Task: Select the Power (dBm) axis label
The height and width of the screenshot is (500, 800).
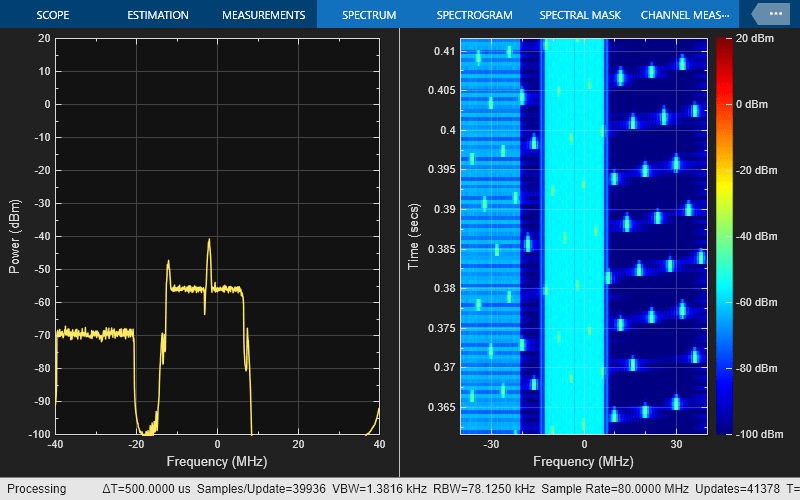Action: pos(15,236)
